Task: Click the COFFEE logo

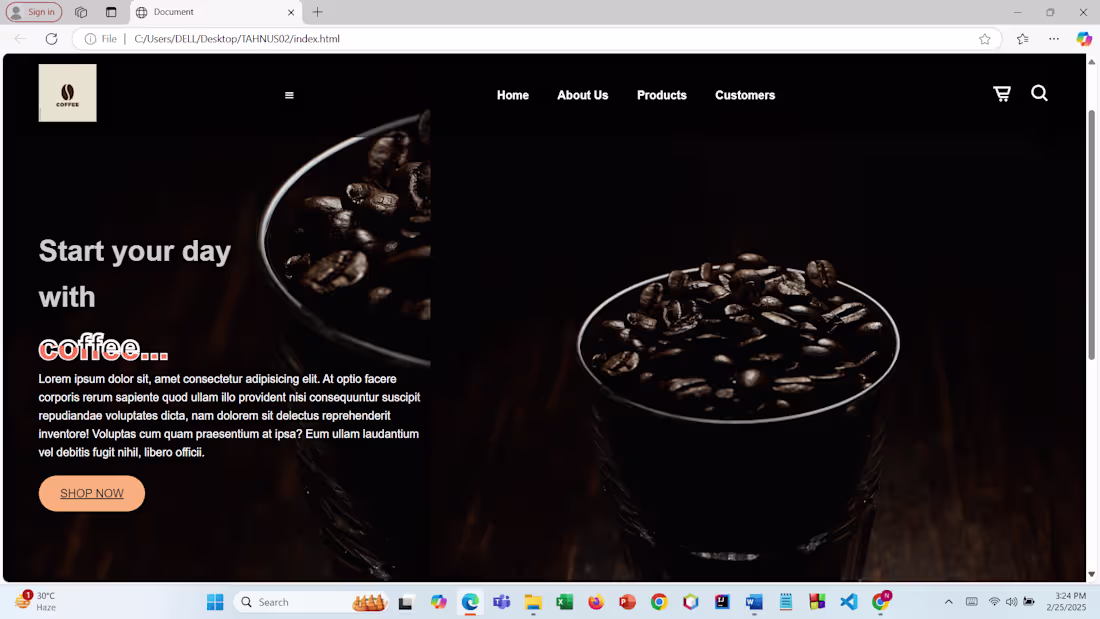Action: (x=67, y=92)
